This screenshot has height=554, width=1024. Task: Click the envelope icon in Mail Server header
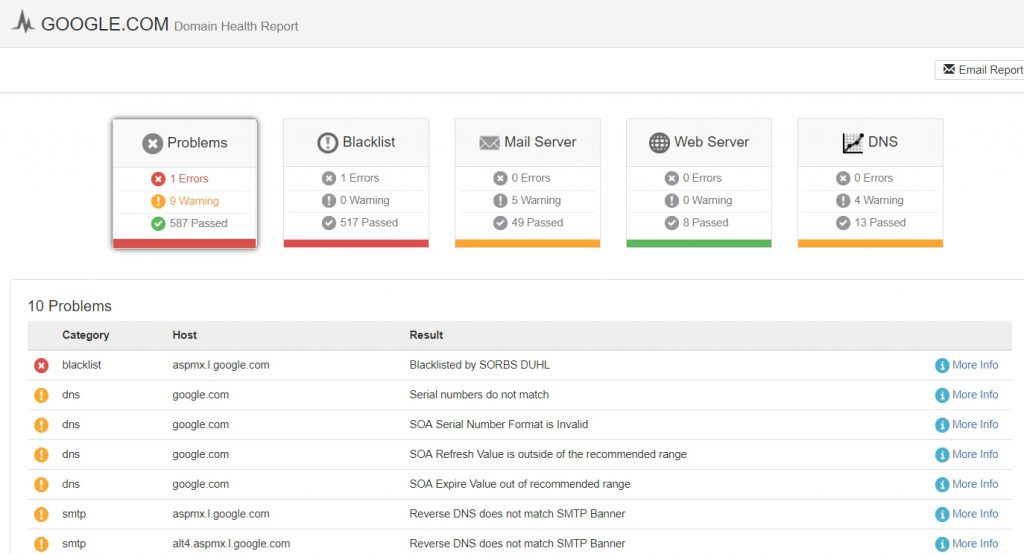[489, 142]
